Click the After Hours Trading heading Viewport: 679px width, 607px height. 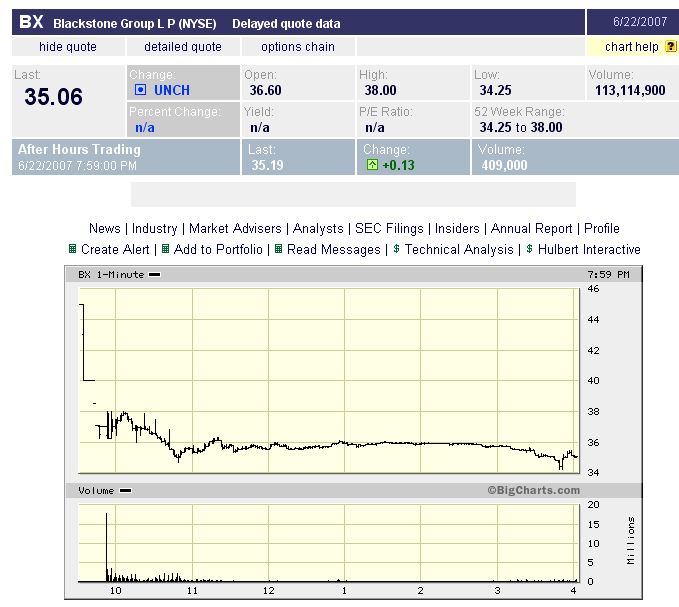click(x=79, y=149)
